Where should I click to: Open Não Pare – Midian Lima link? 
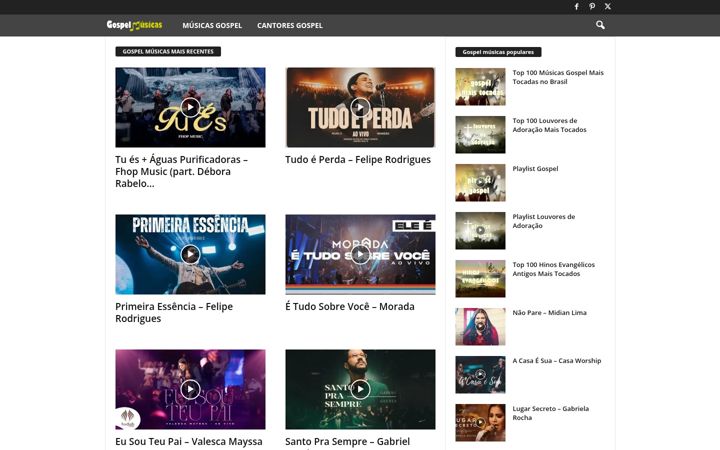point(549,313)
